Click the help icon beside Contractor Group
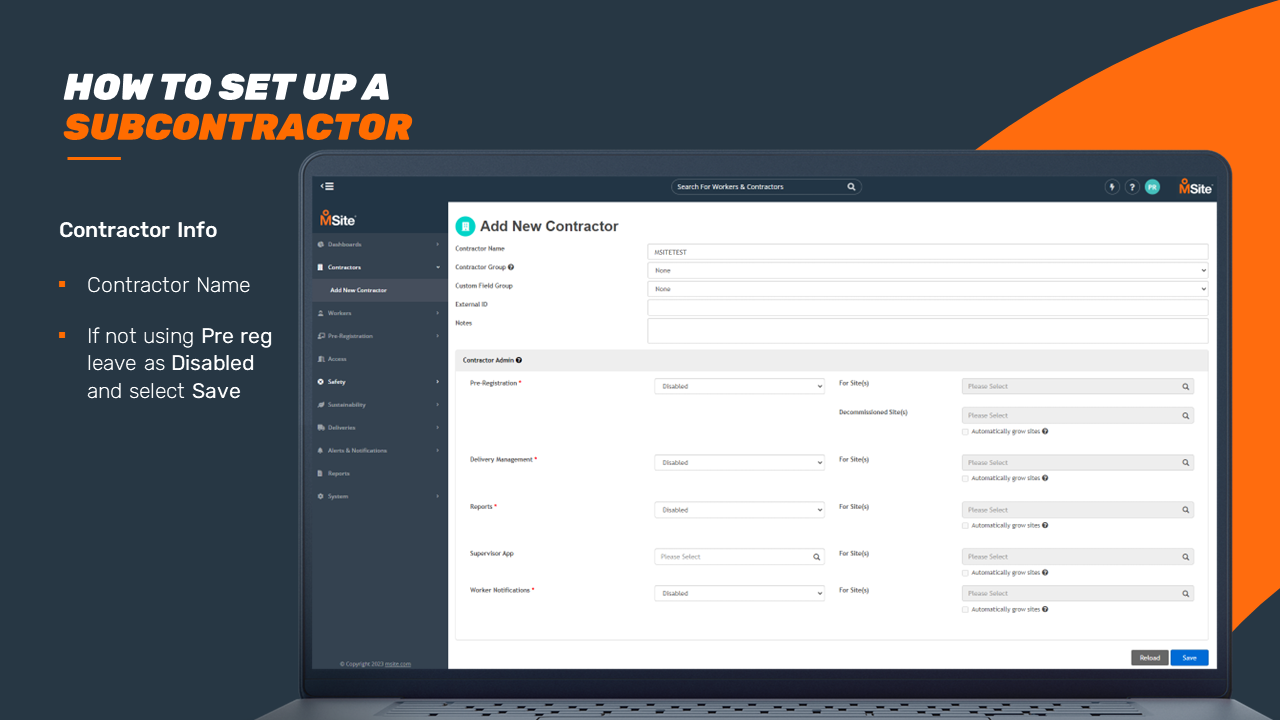The image size is (1280, 720). [x=511, y=268]
